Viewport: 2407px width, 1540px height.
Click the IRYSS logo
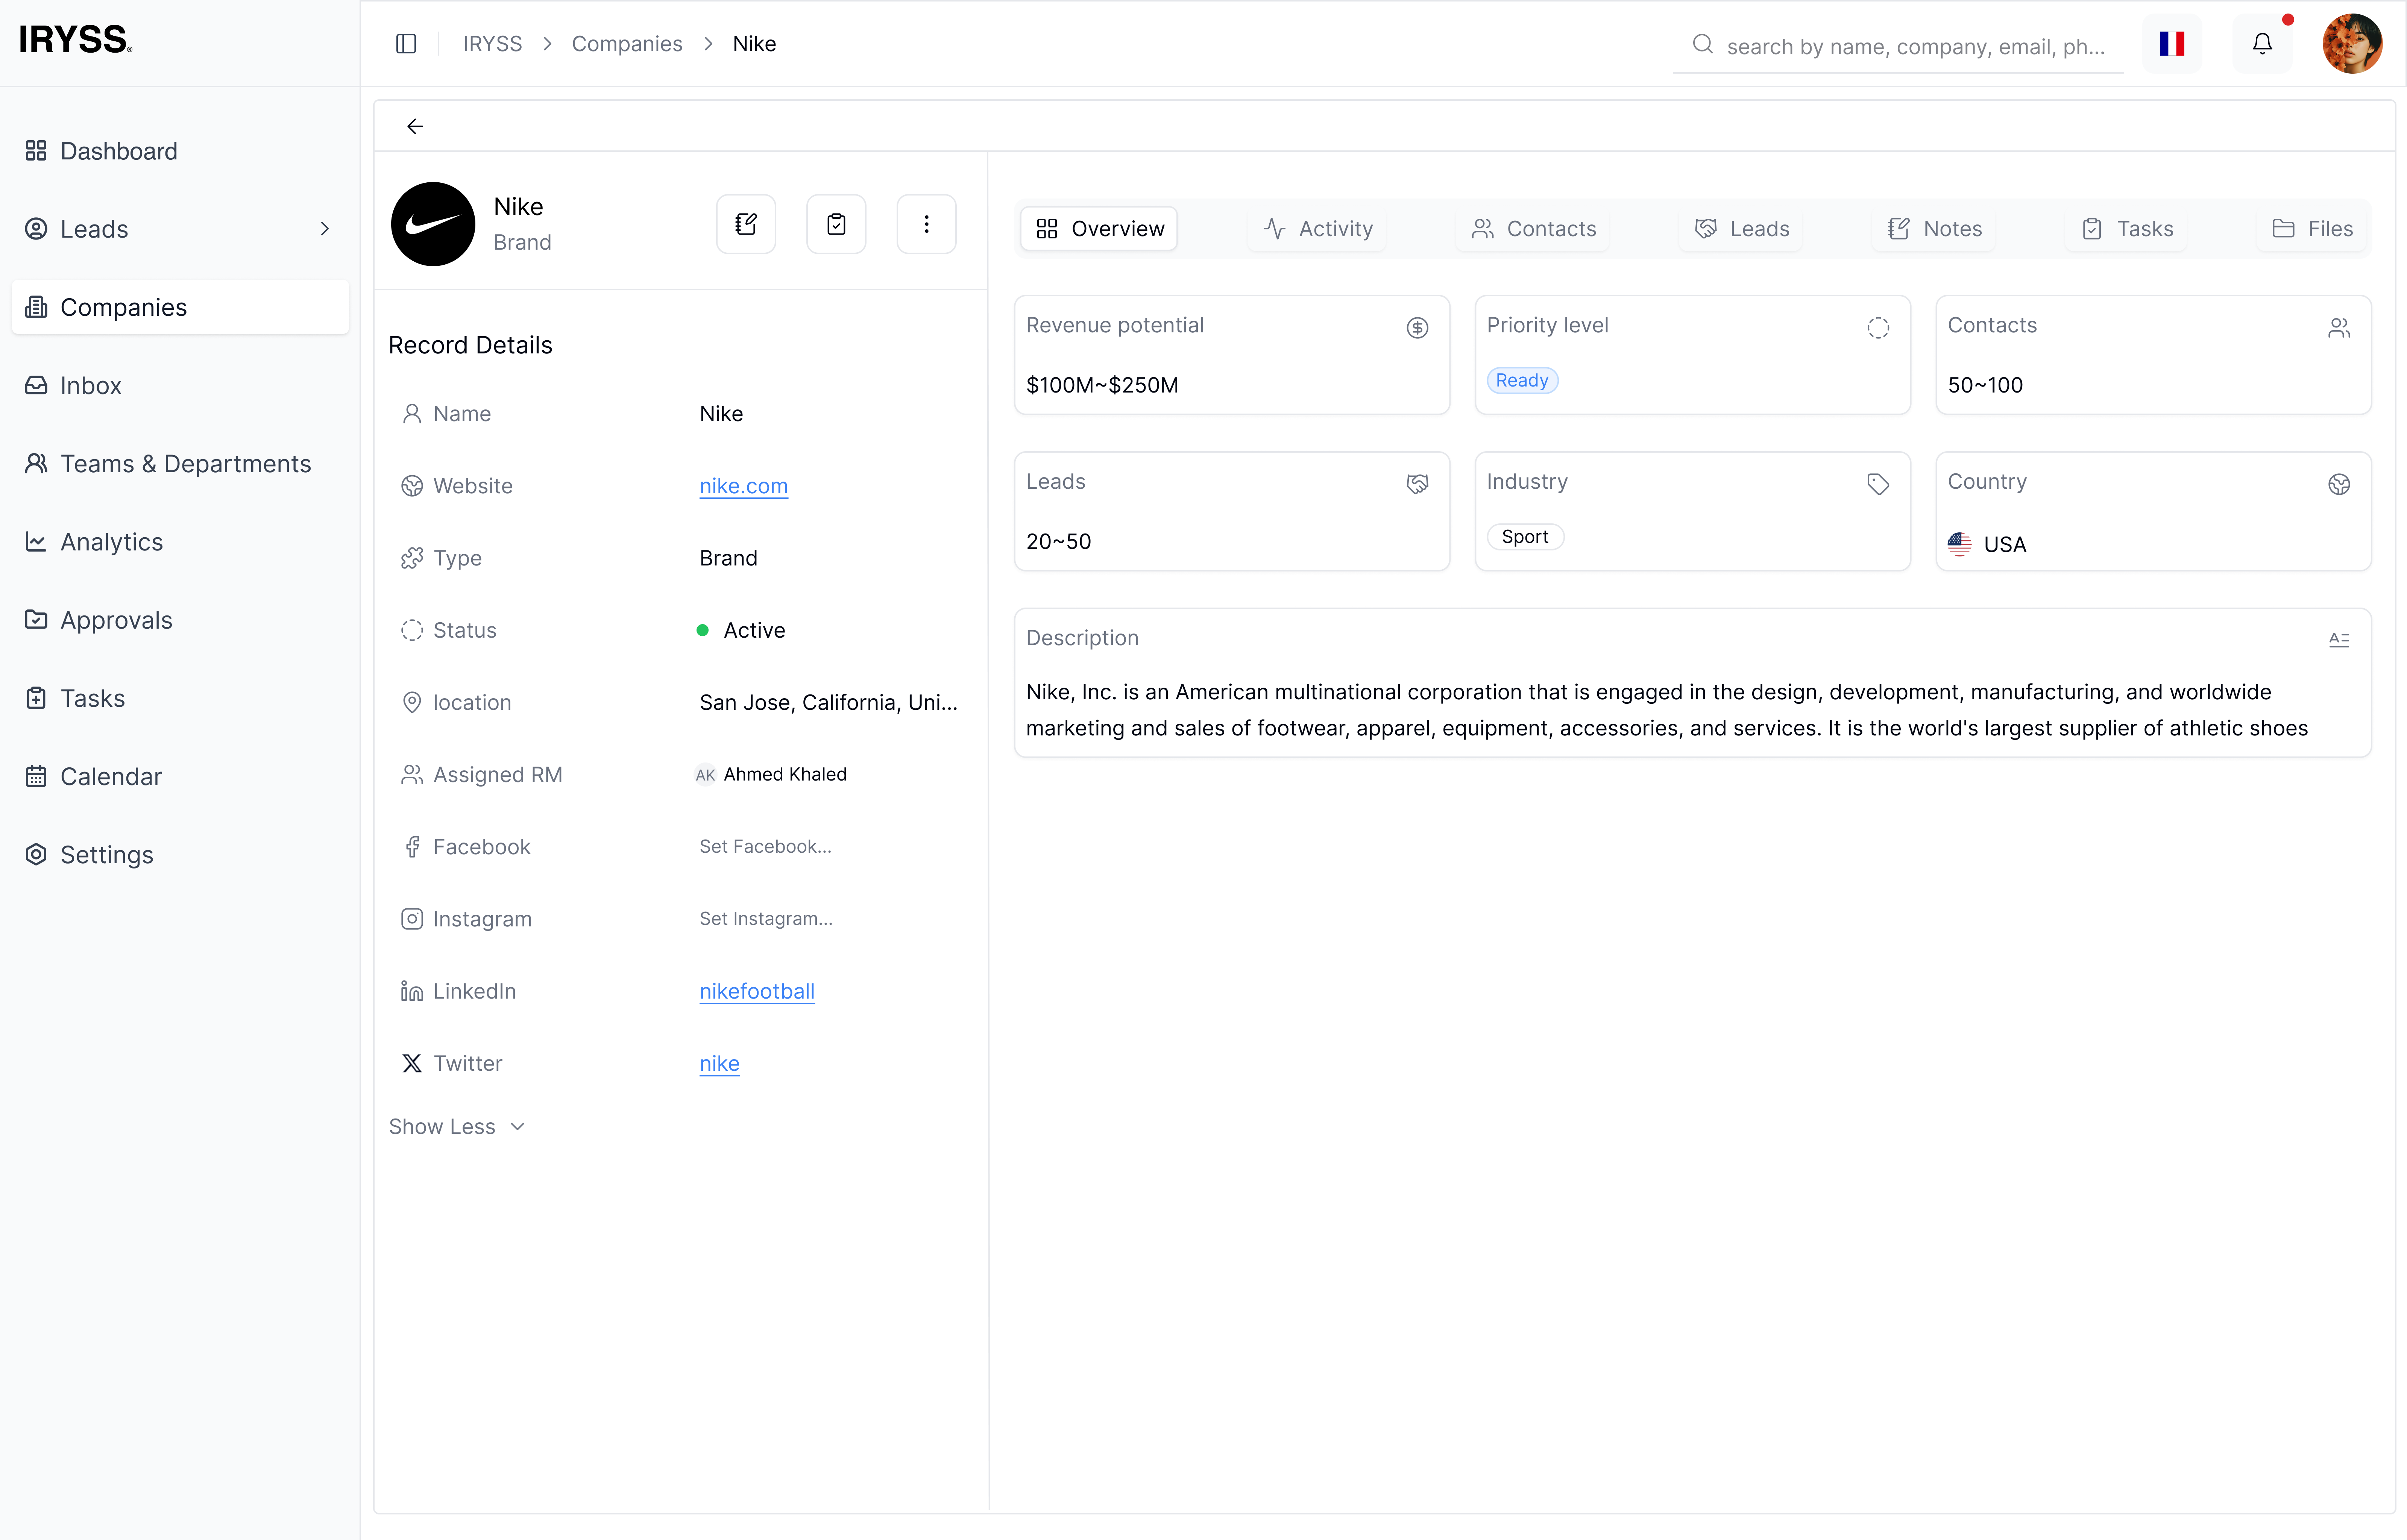coord(76,40)
